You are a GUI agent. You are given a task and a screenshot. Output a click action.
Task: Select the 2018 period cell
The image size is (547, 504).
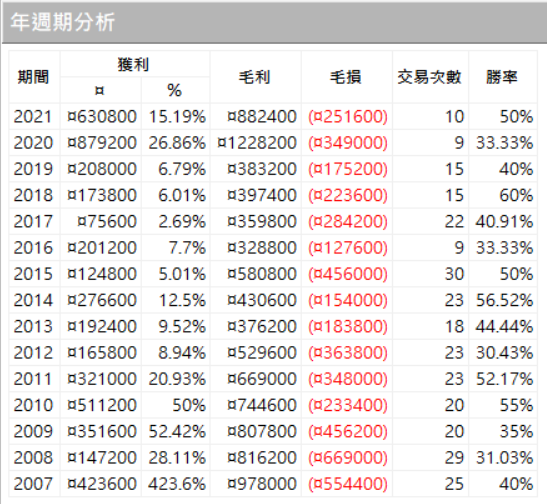click(x=33, y=195)
